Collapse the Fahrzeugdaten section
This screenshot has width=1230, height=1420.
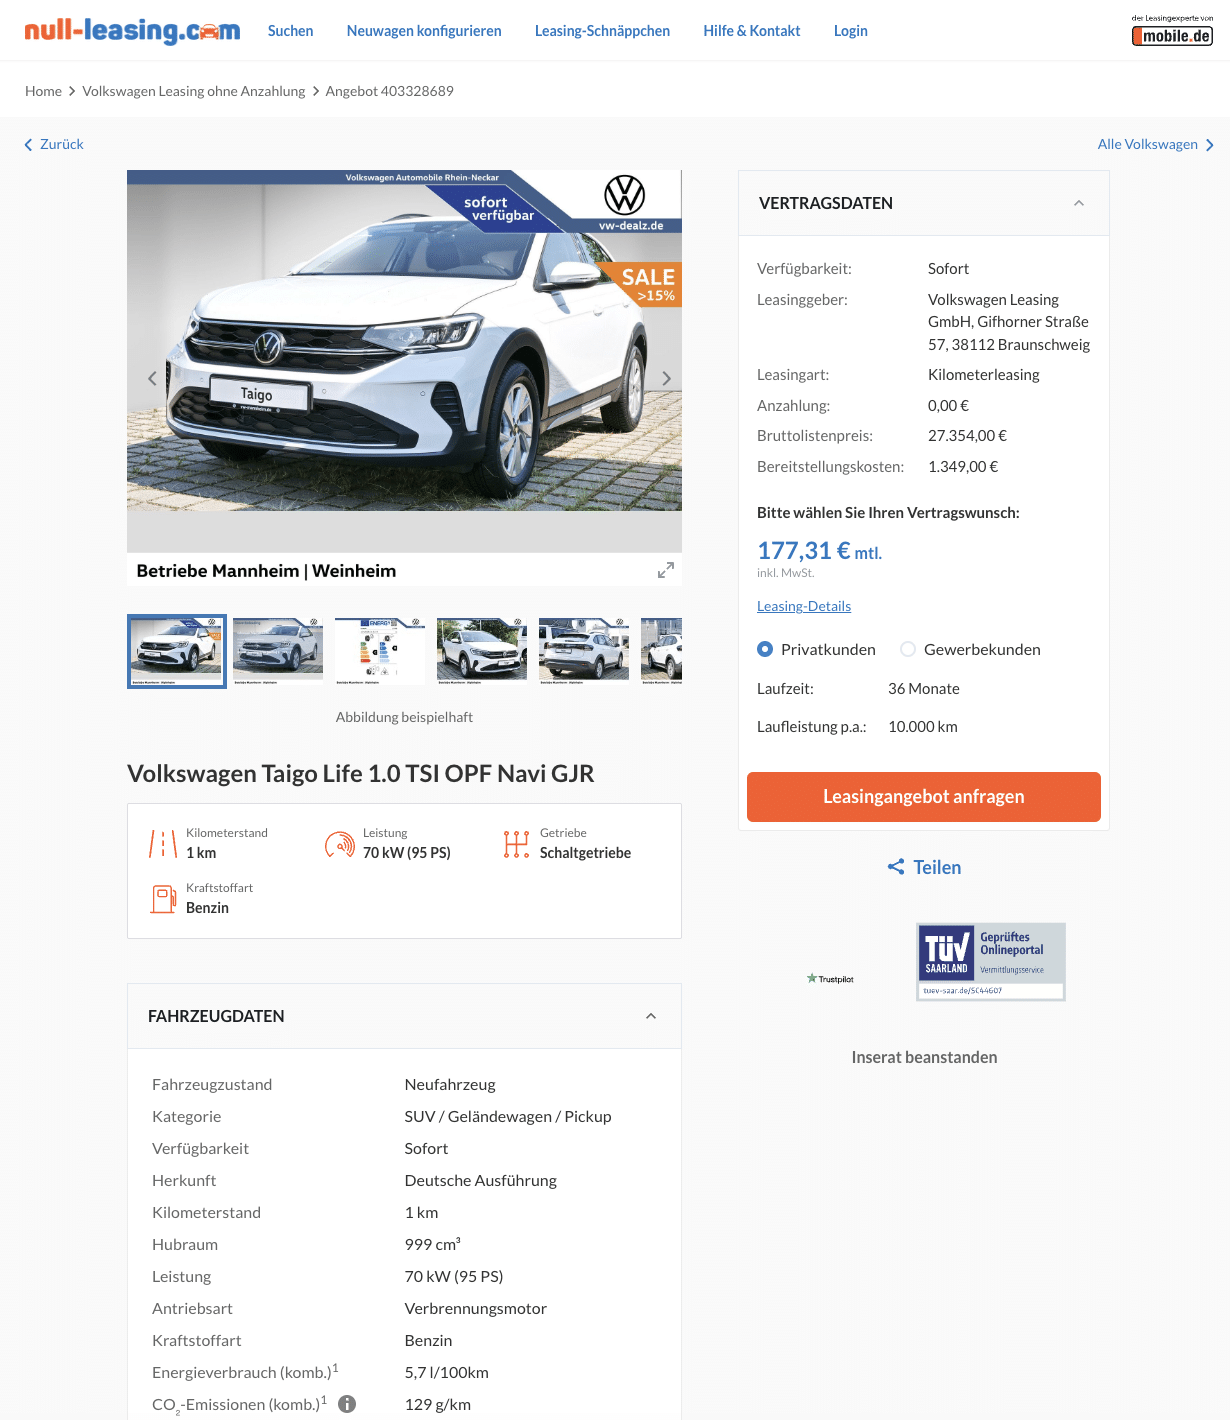(x=651, y=1016)
